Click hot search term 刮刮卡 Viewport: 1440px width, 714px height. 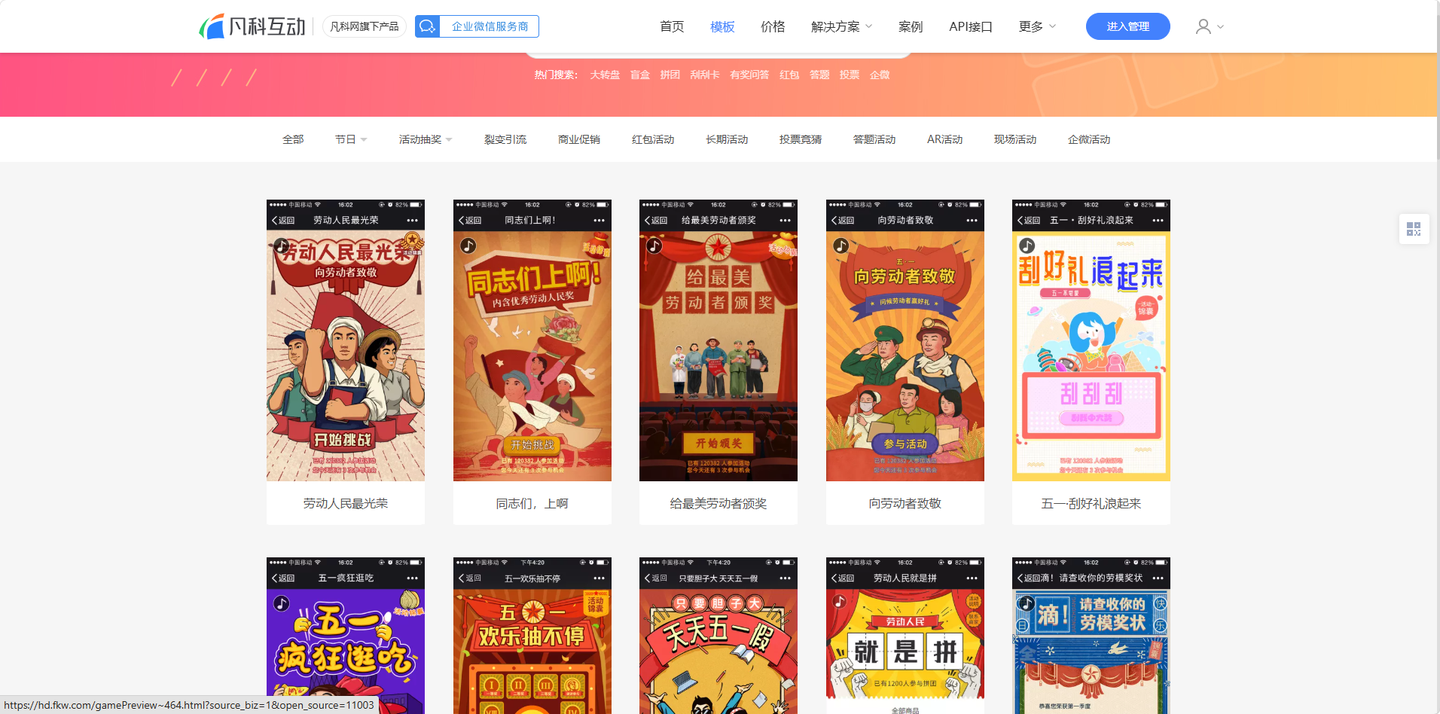[705, 75]
